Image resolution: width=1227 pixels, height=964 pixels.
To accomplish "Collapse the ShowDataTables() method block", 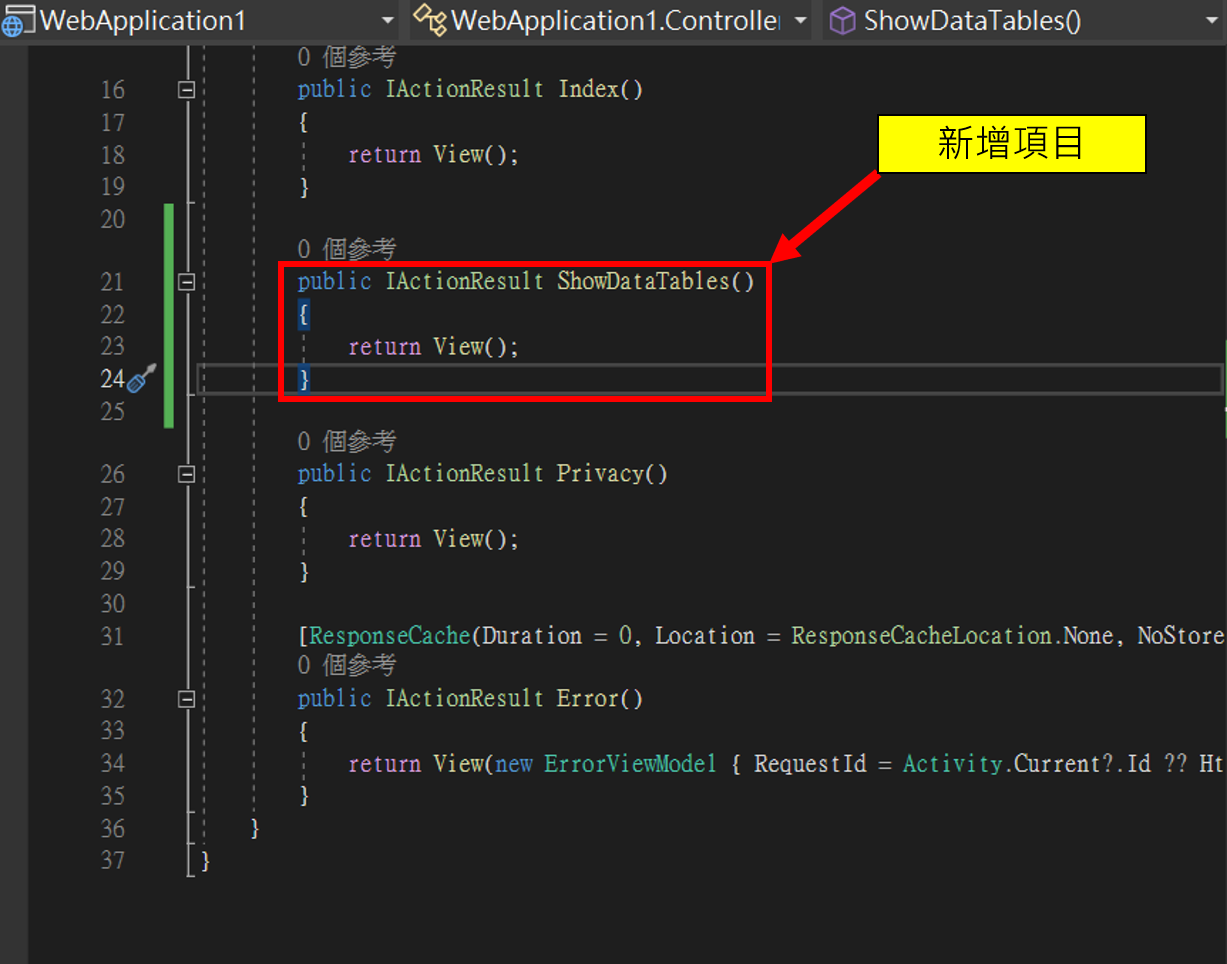I will point(186,282).
